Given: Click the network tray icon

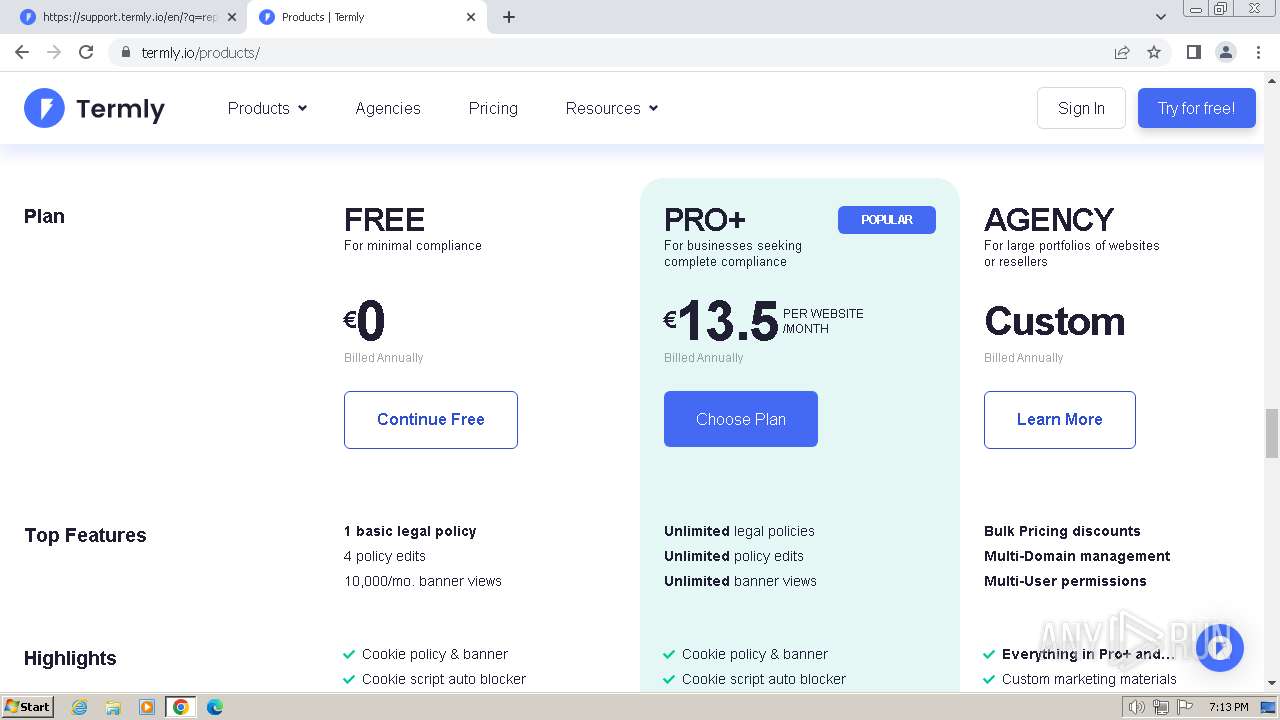Looking at the screenshot, I should tap(1161, 707).
